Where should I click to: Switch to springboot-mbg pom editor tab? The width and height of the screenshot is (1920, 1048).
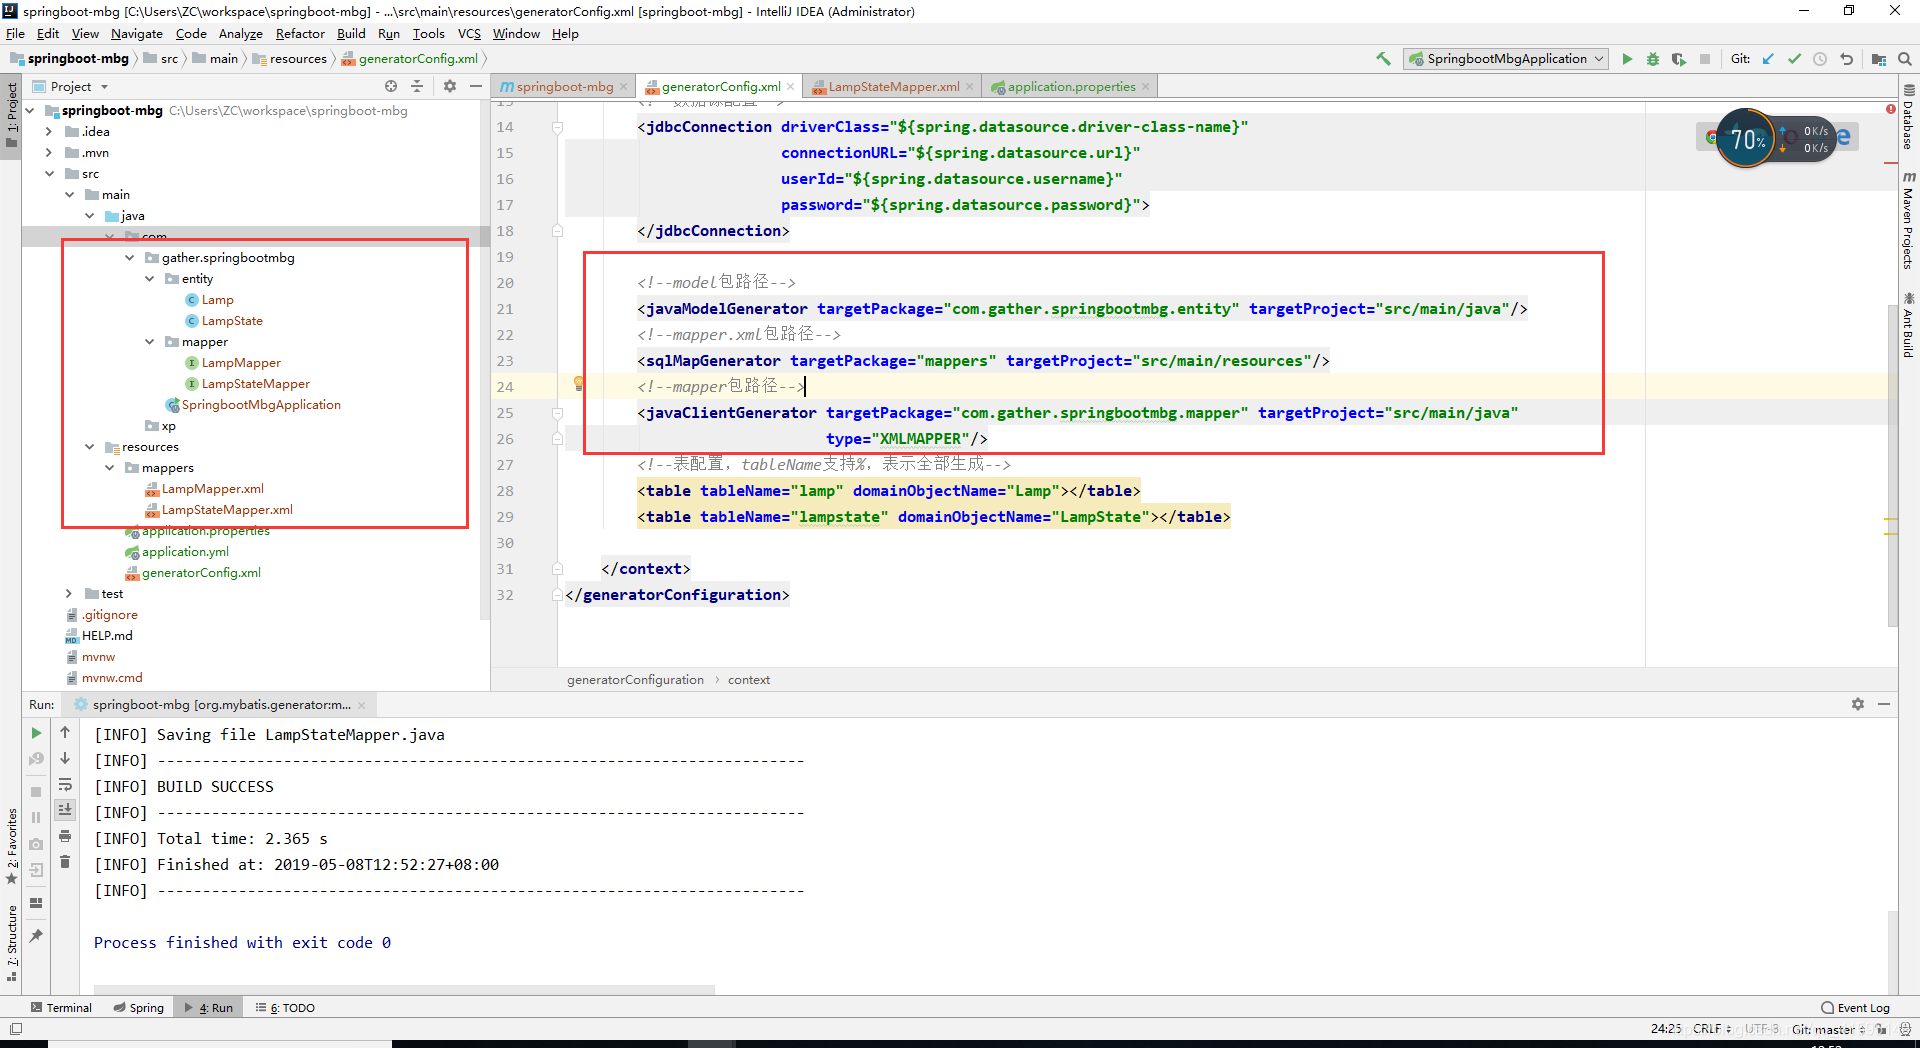(x=565, y=87)
